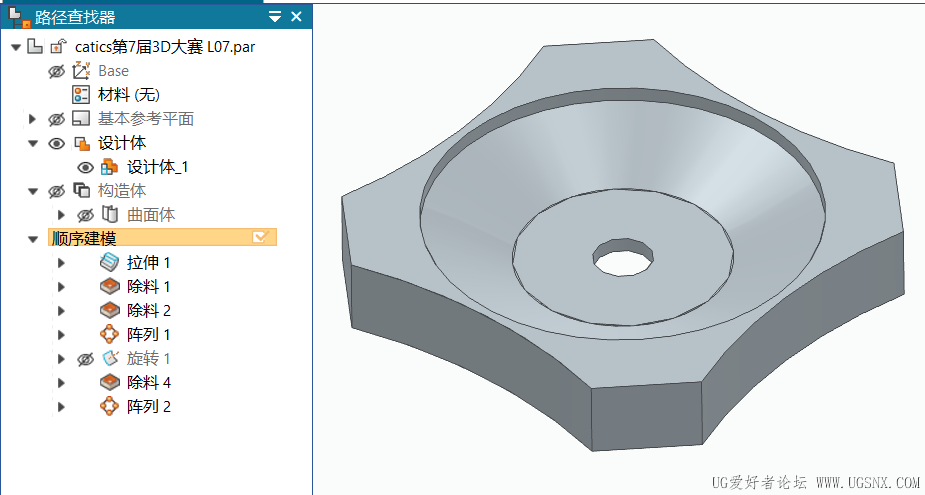Click the 曲面体 surface body icon
The width and height of the screenshot is (925, 495).
pos(109,215)
